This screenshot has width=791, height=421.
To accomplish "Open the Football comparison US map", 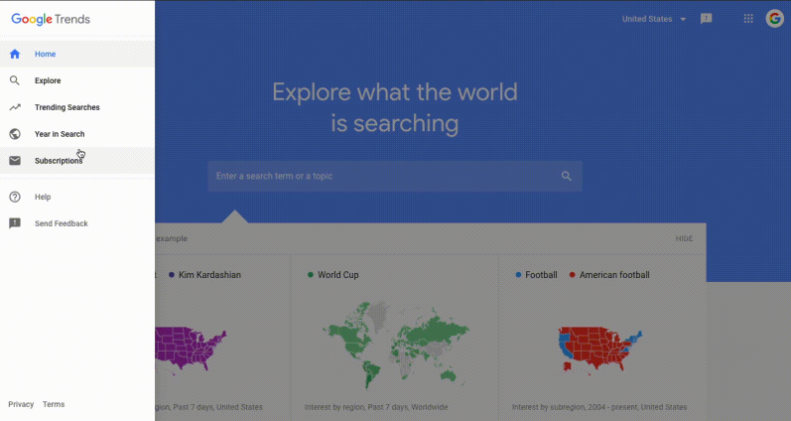I will click(600, 349).
